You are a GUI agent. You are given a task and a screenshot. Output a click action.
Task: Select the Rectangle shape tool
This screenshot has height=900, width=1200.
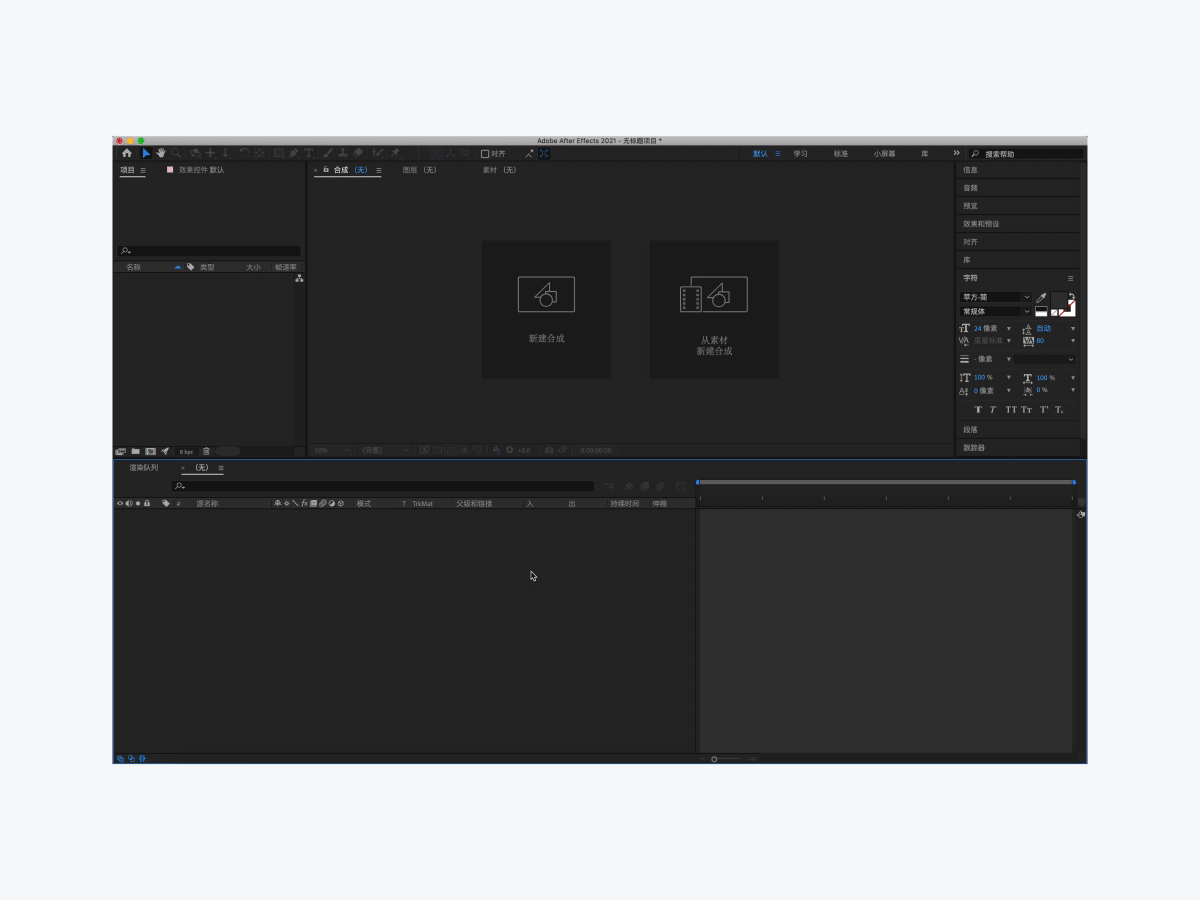(278, 153)
